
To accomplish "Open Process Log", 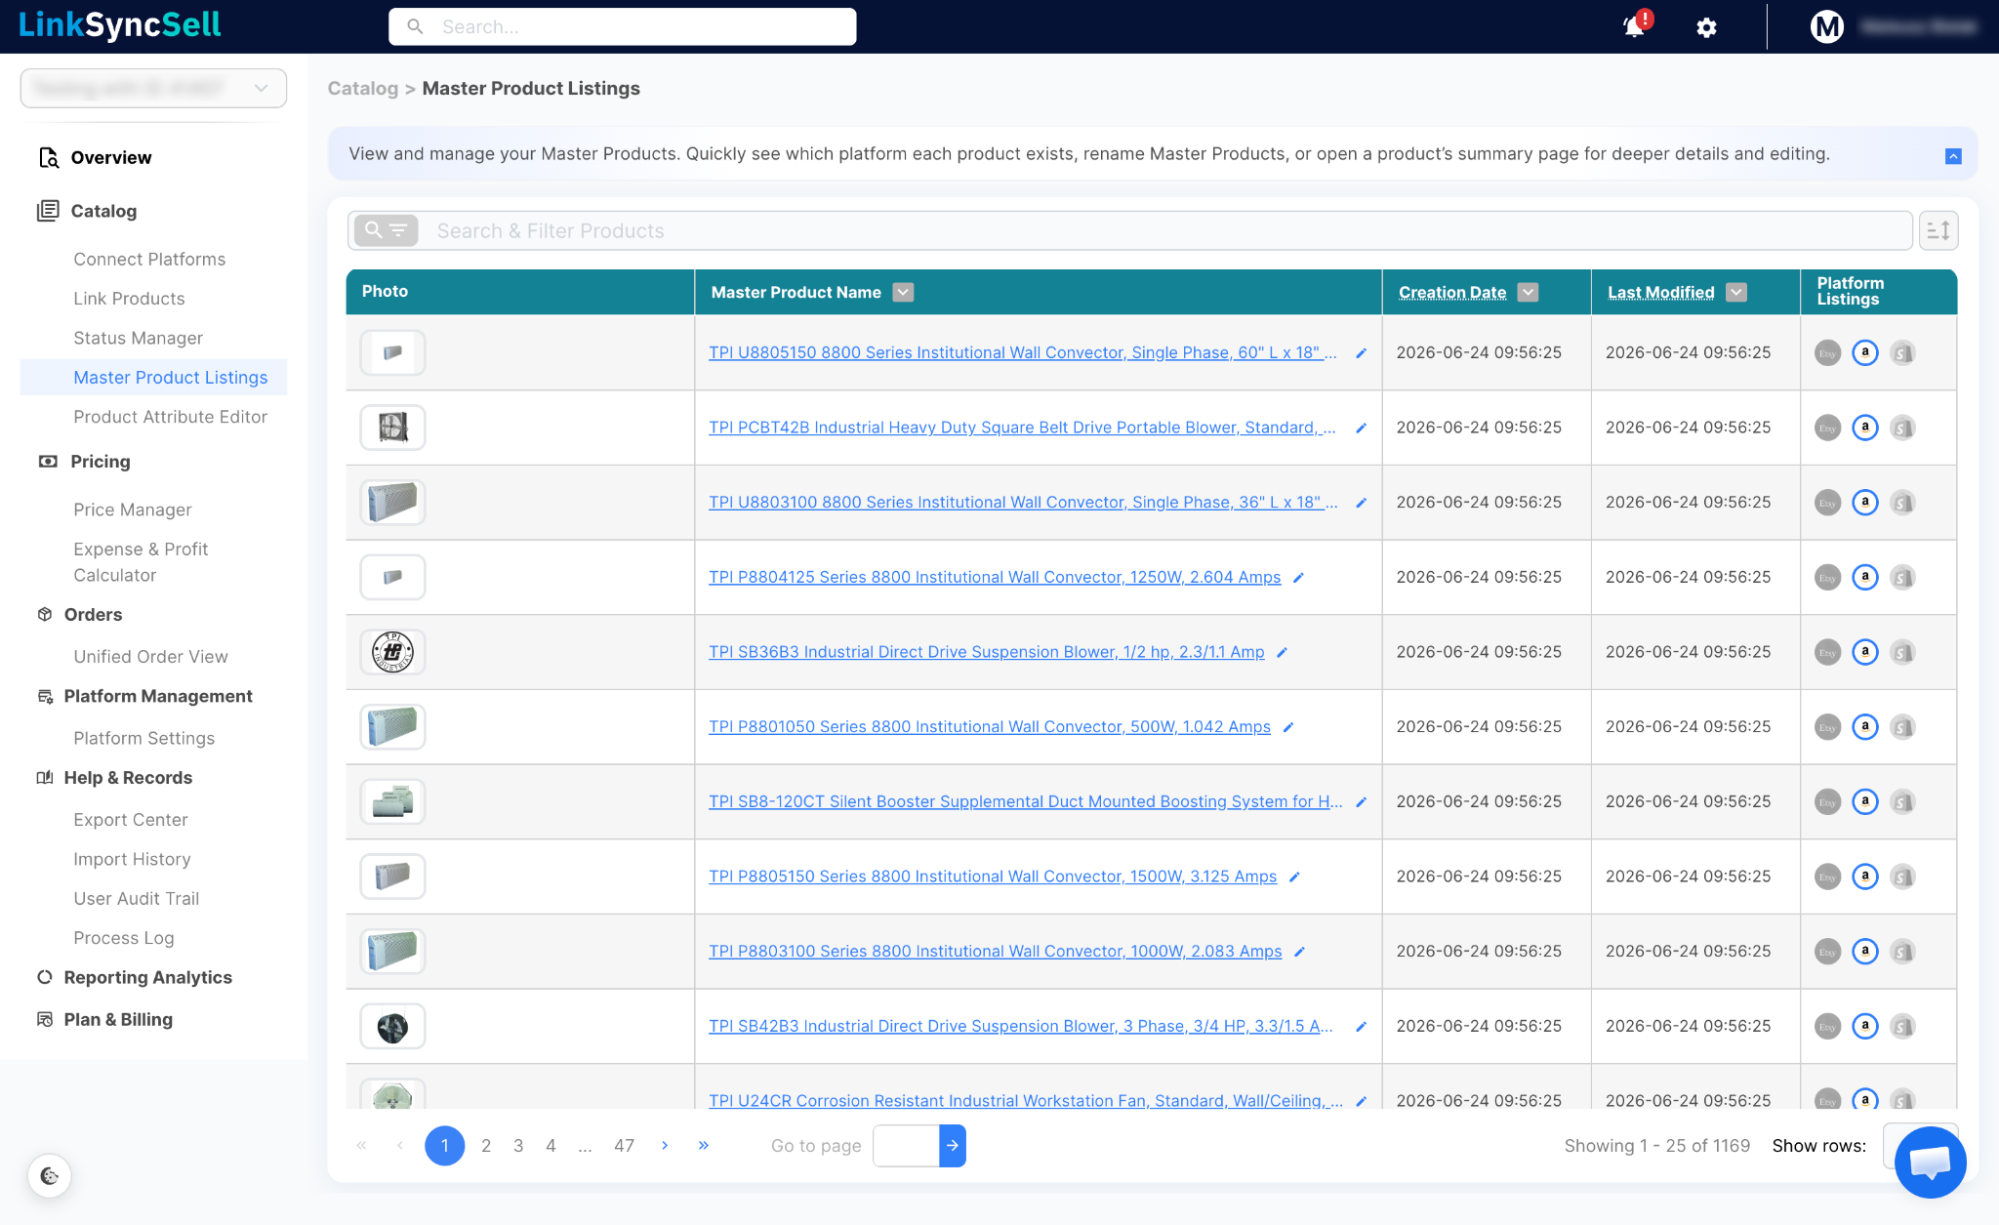I will tap(123, 938).
